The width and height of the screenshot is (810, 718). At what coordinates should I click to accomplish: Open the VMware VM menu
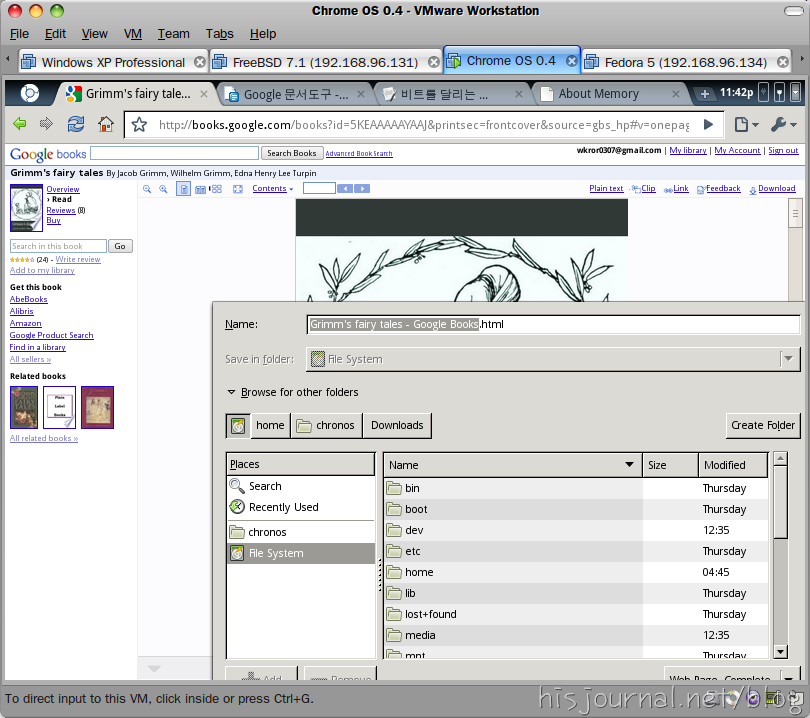click(133, 34)
